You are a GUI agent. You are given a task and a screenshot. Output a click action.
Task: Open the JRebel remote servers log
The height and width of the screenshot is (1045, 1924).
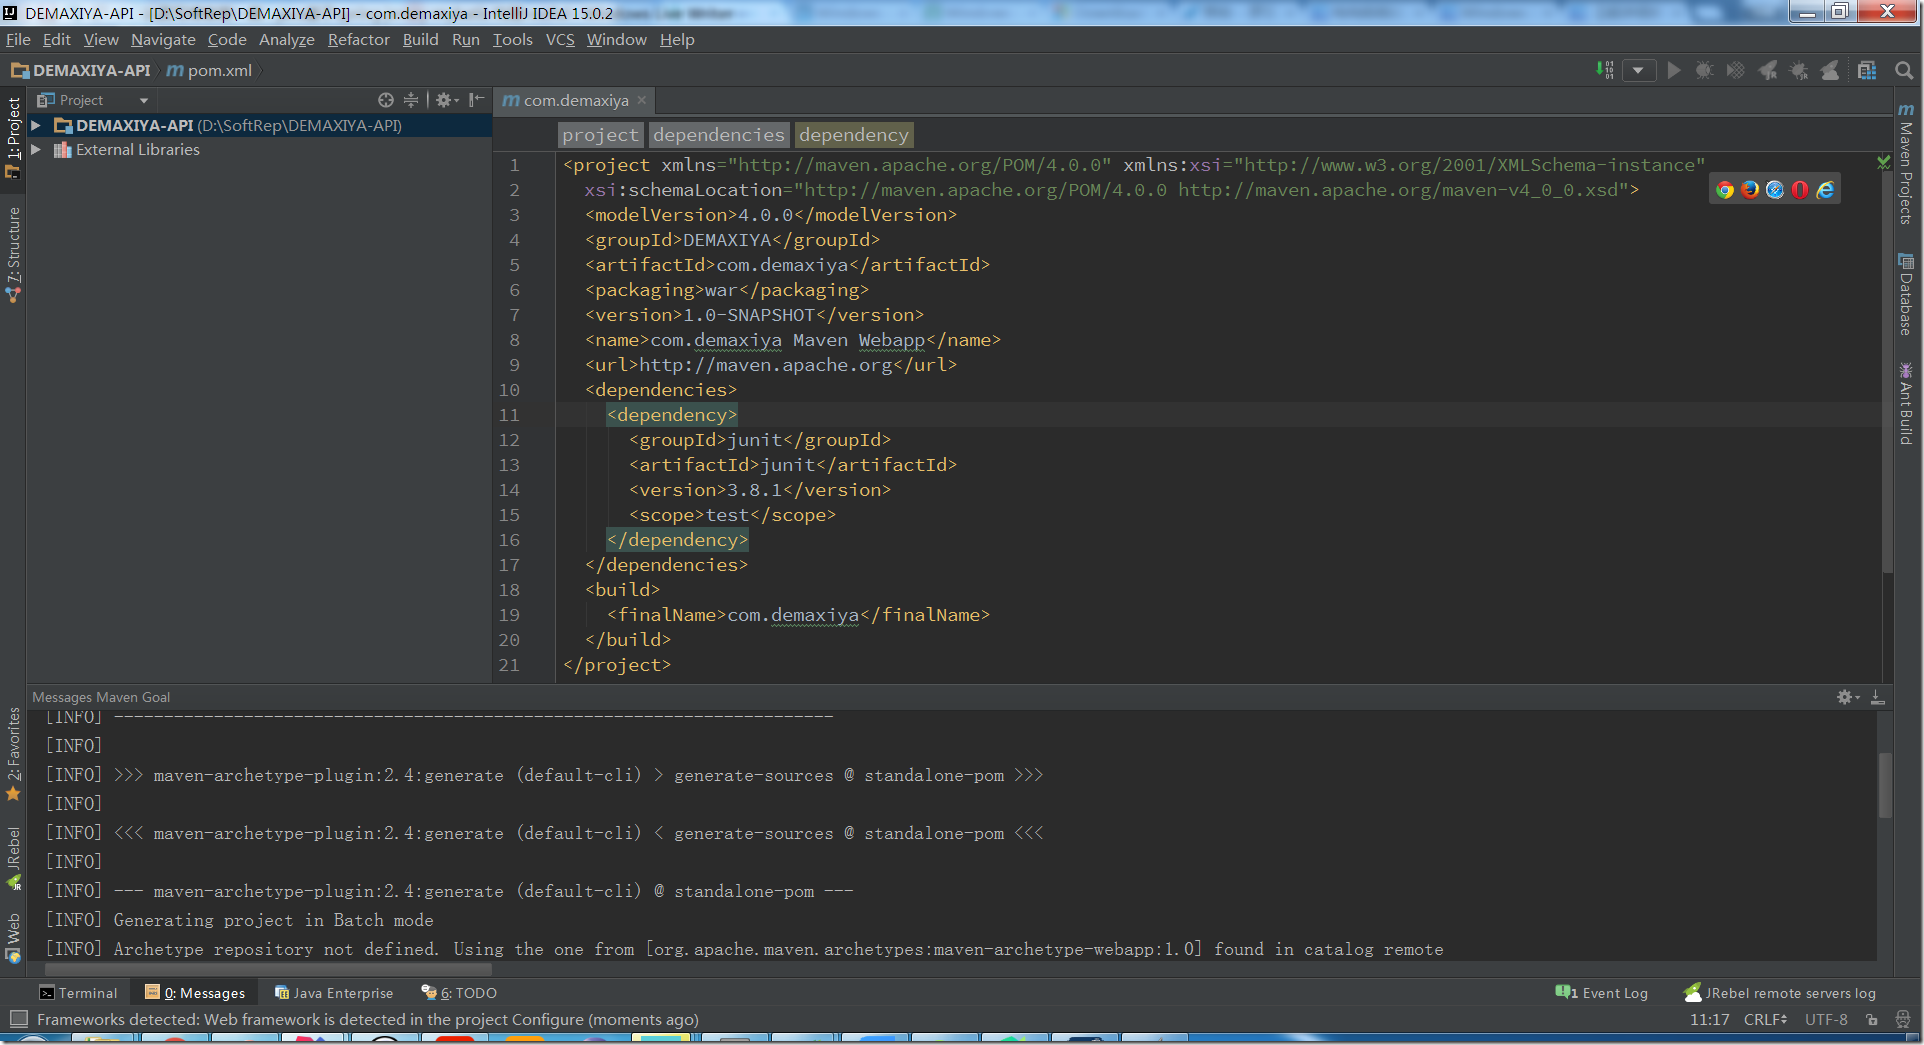[x=1780, y=993]
